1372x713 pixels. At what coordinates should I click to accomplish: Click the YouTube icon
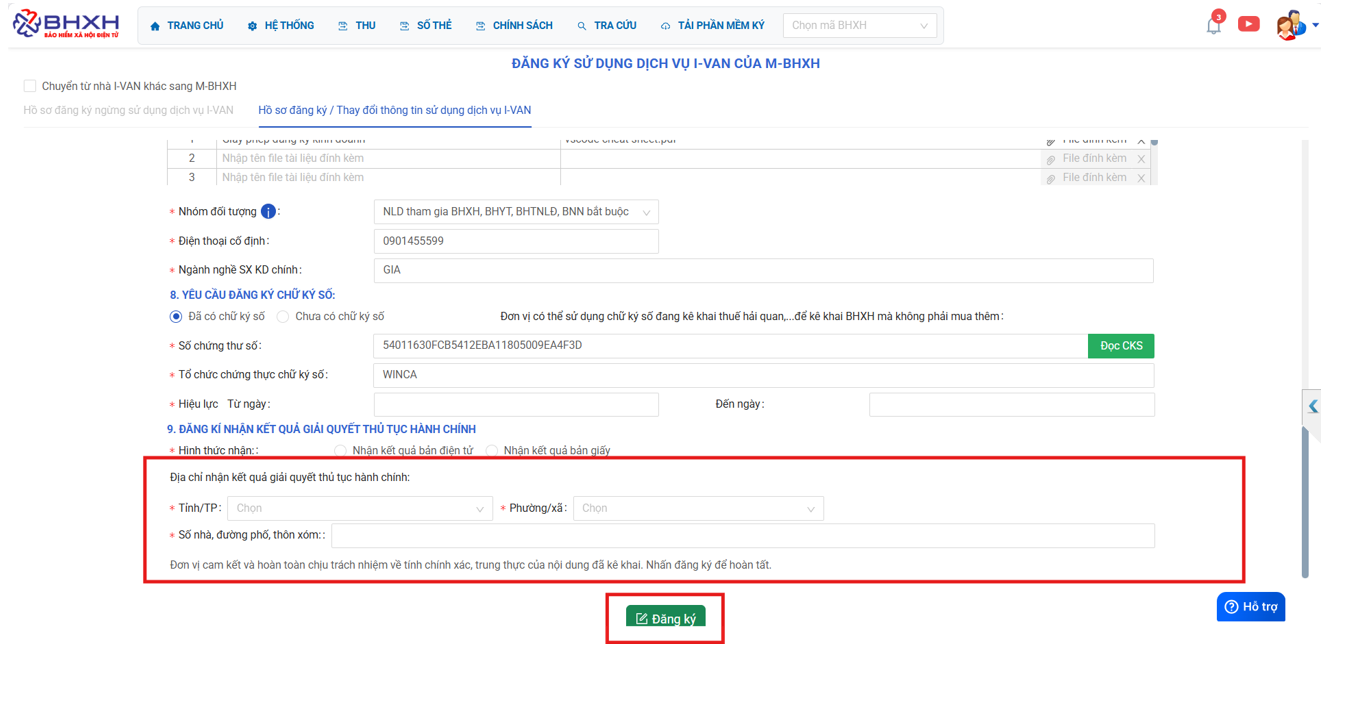(1248, 24)
